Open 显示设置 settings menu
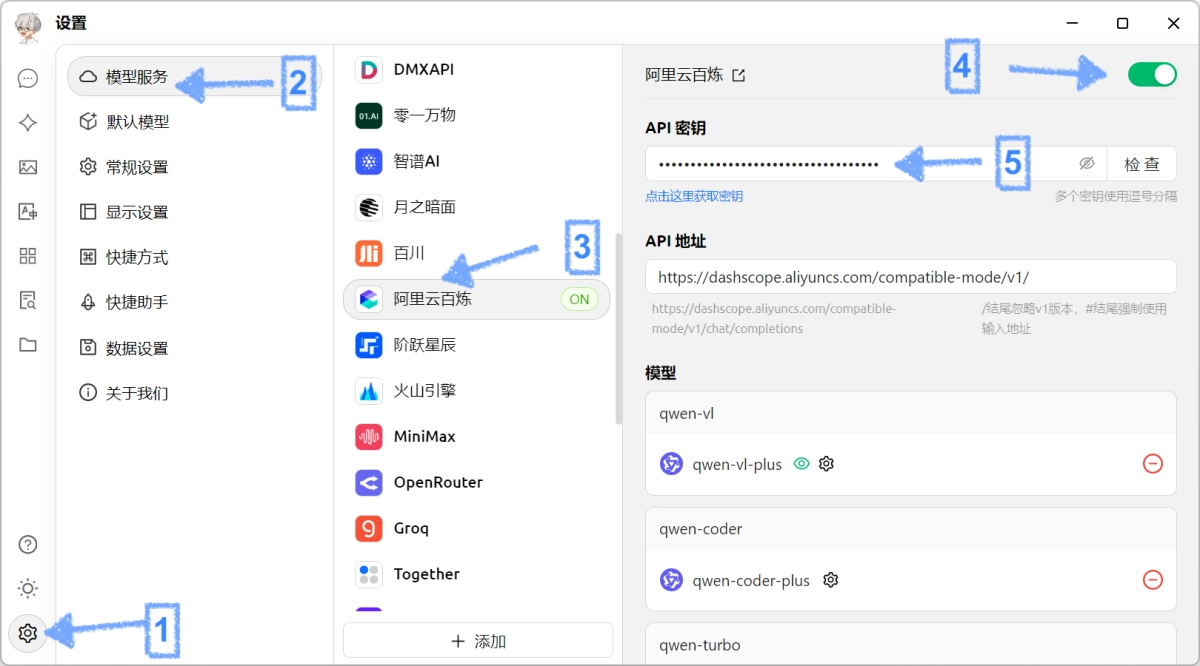 click(194, 212)
